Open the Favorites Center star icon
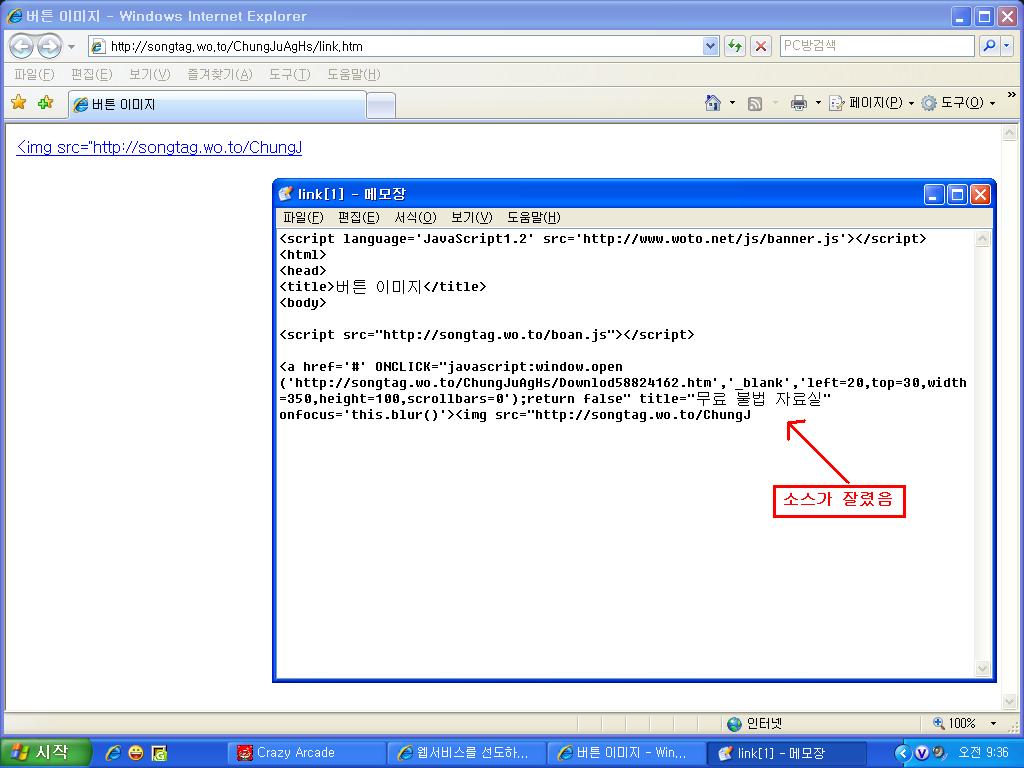 click(18, 103)
